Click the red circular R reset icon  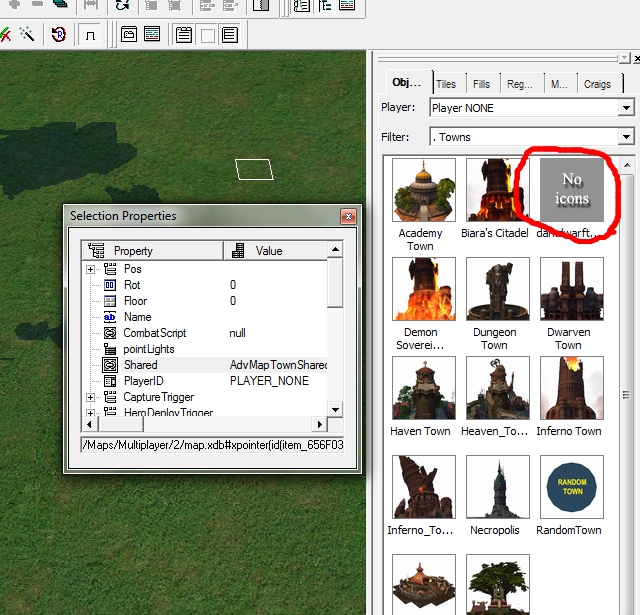(59, 35)
